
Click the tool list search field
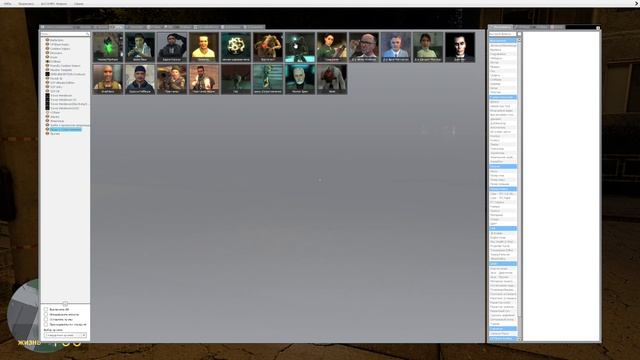click(x=502, y=34)
